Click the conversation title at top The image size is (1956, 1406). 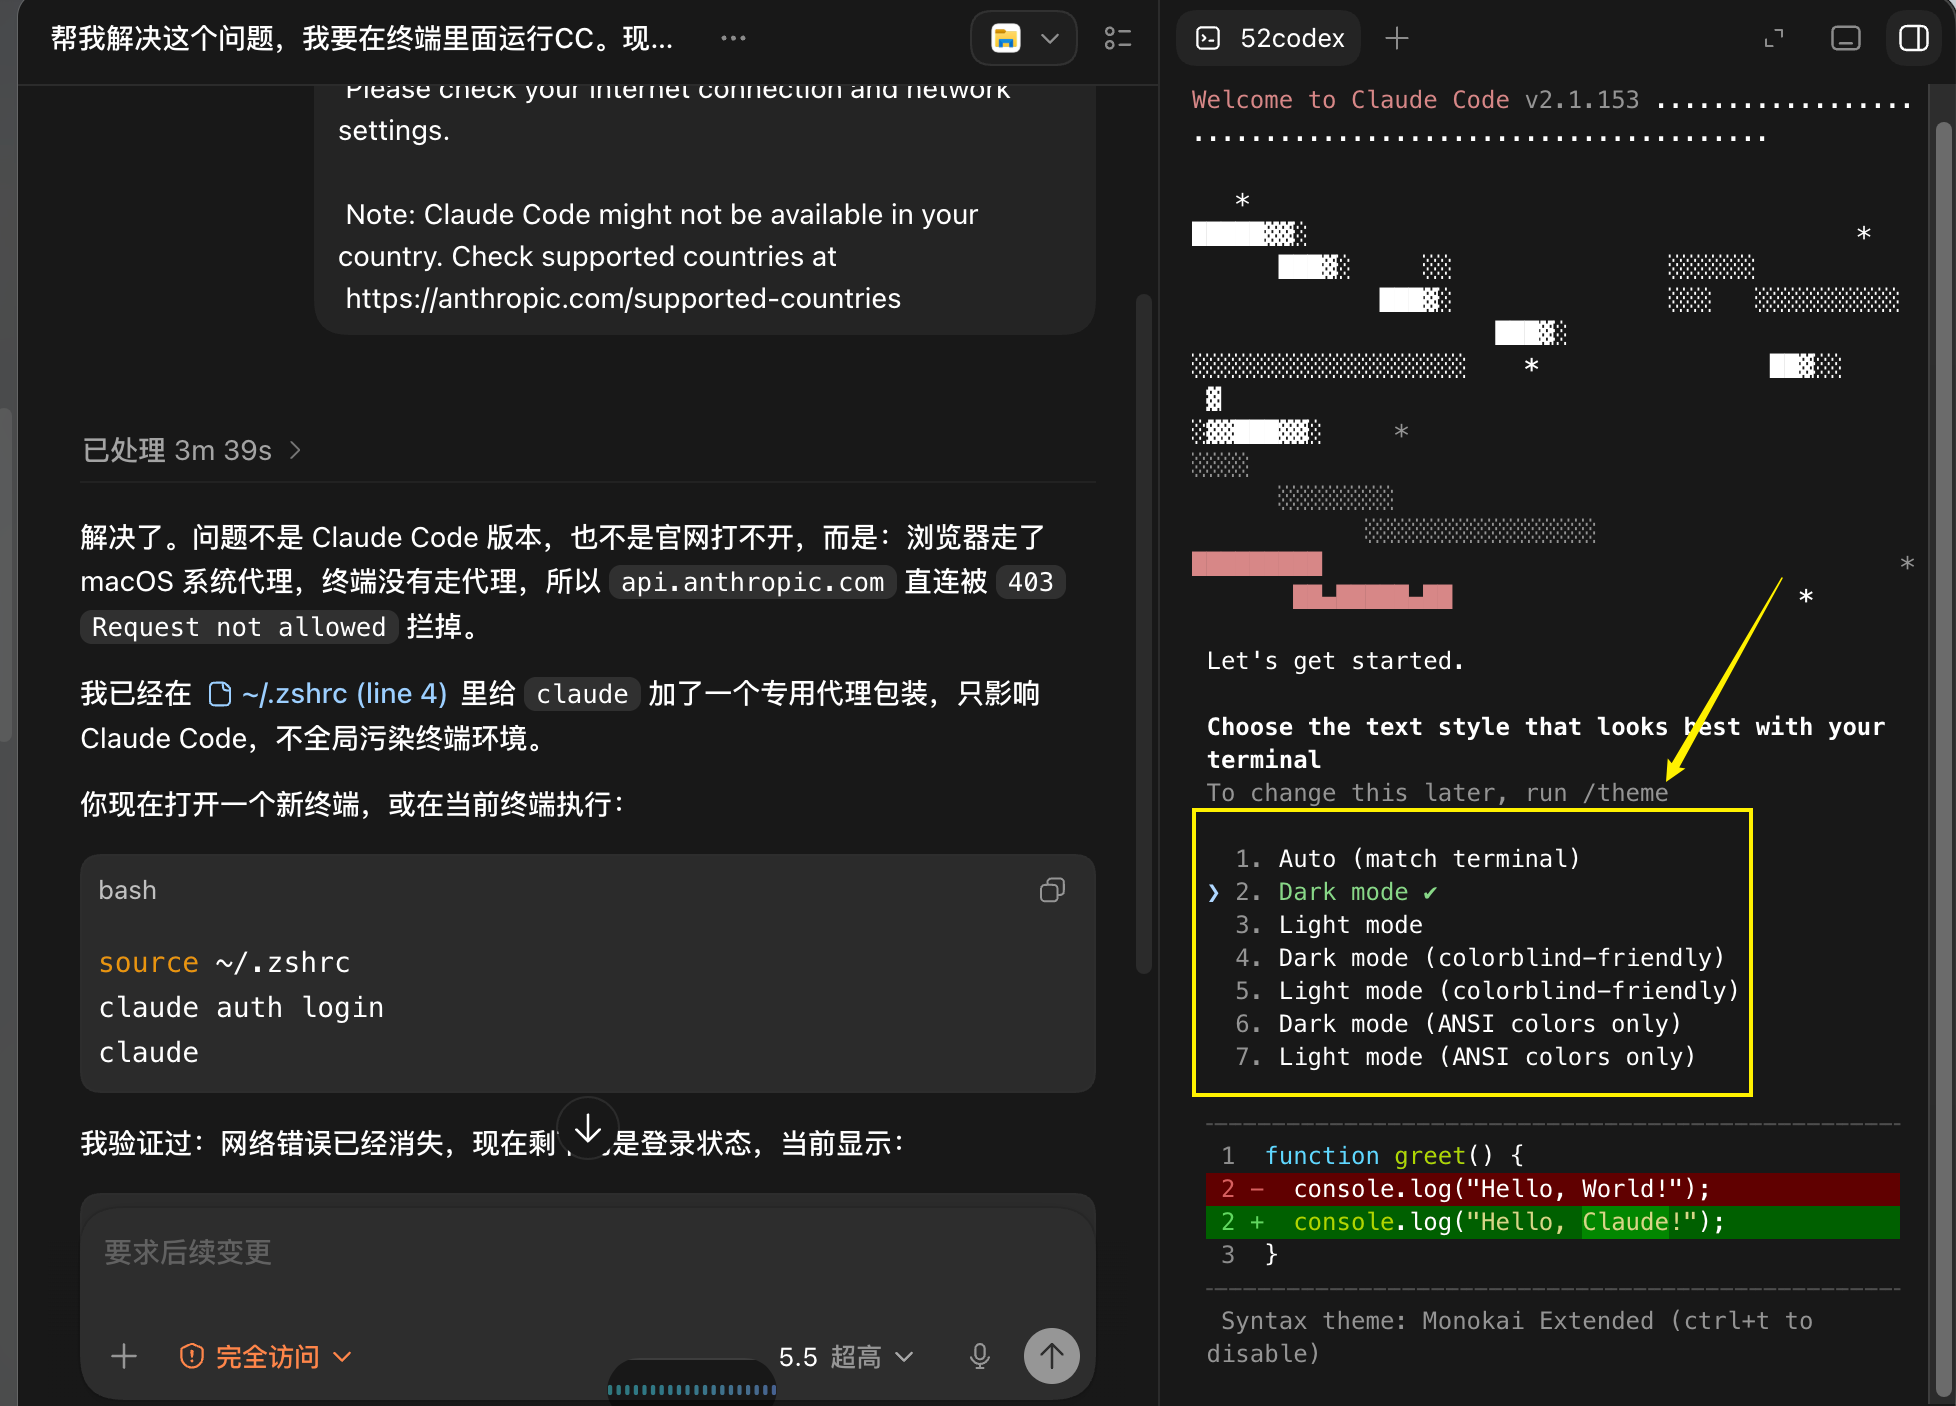point(362,38)
